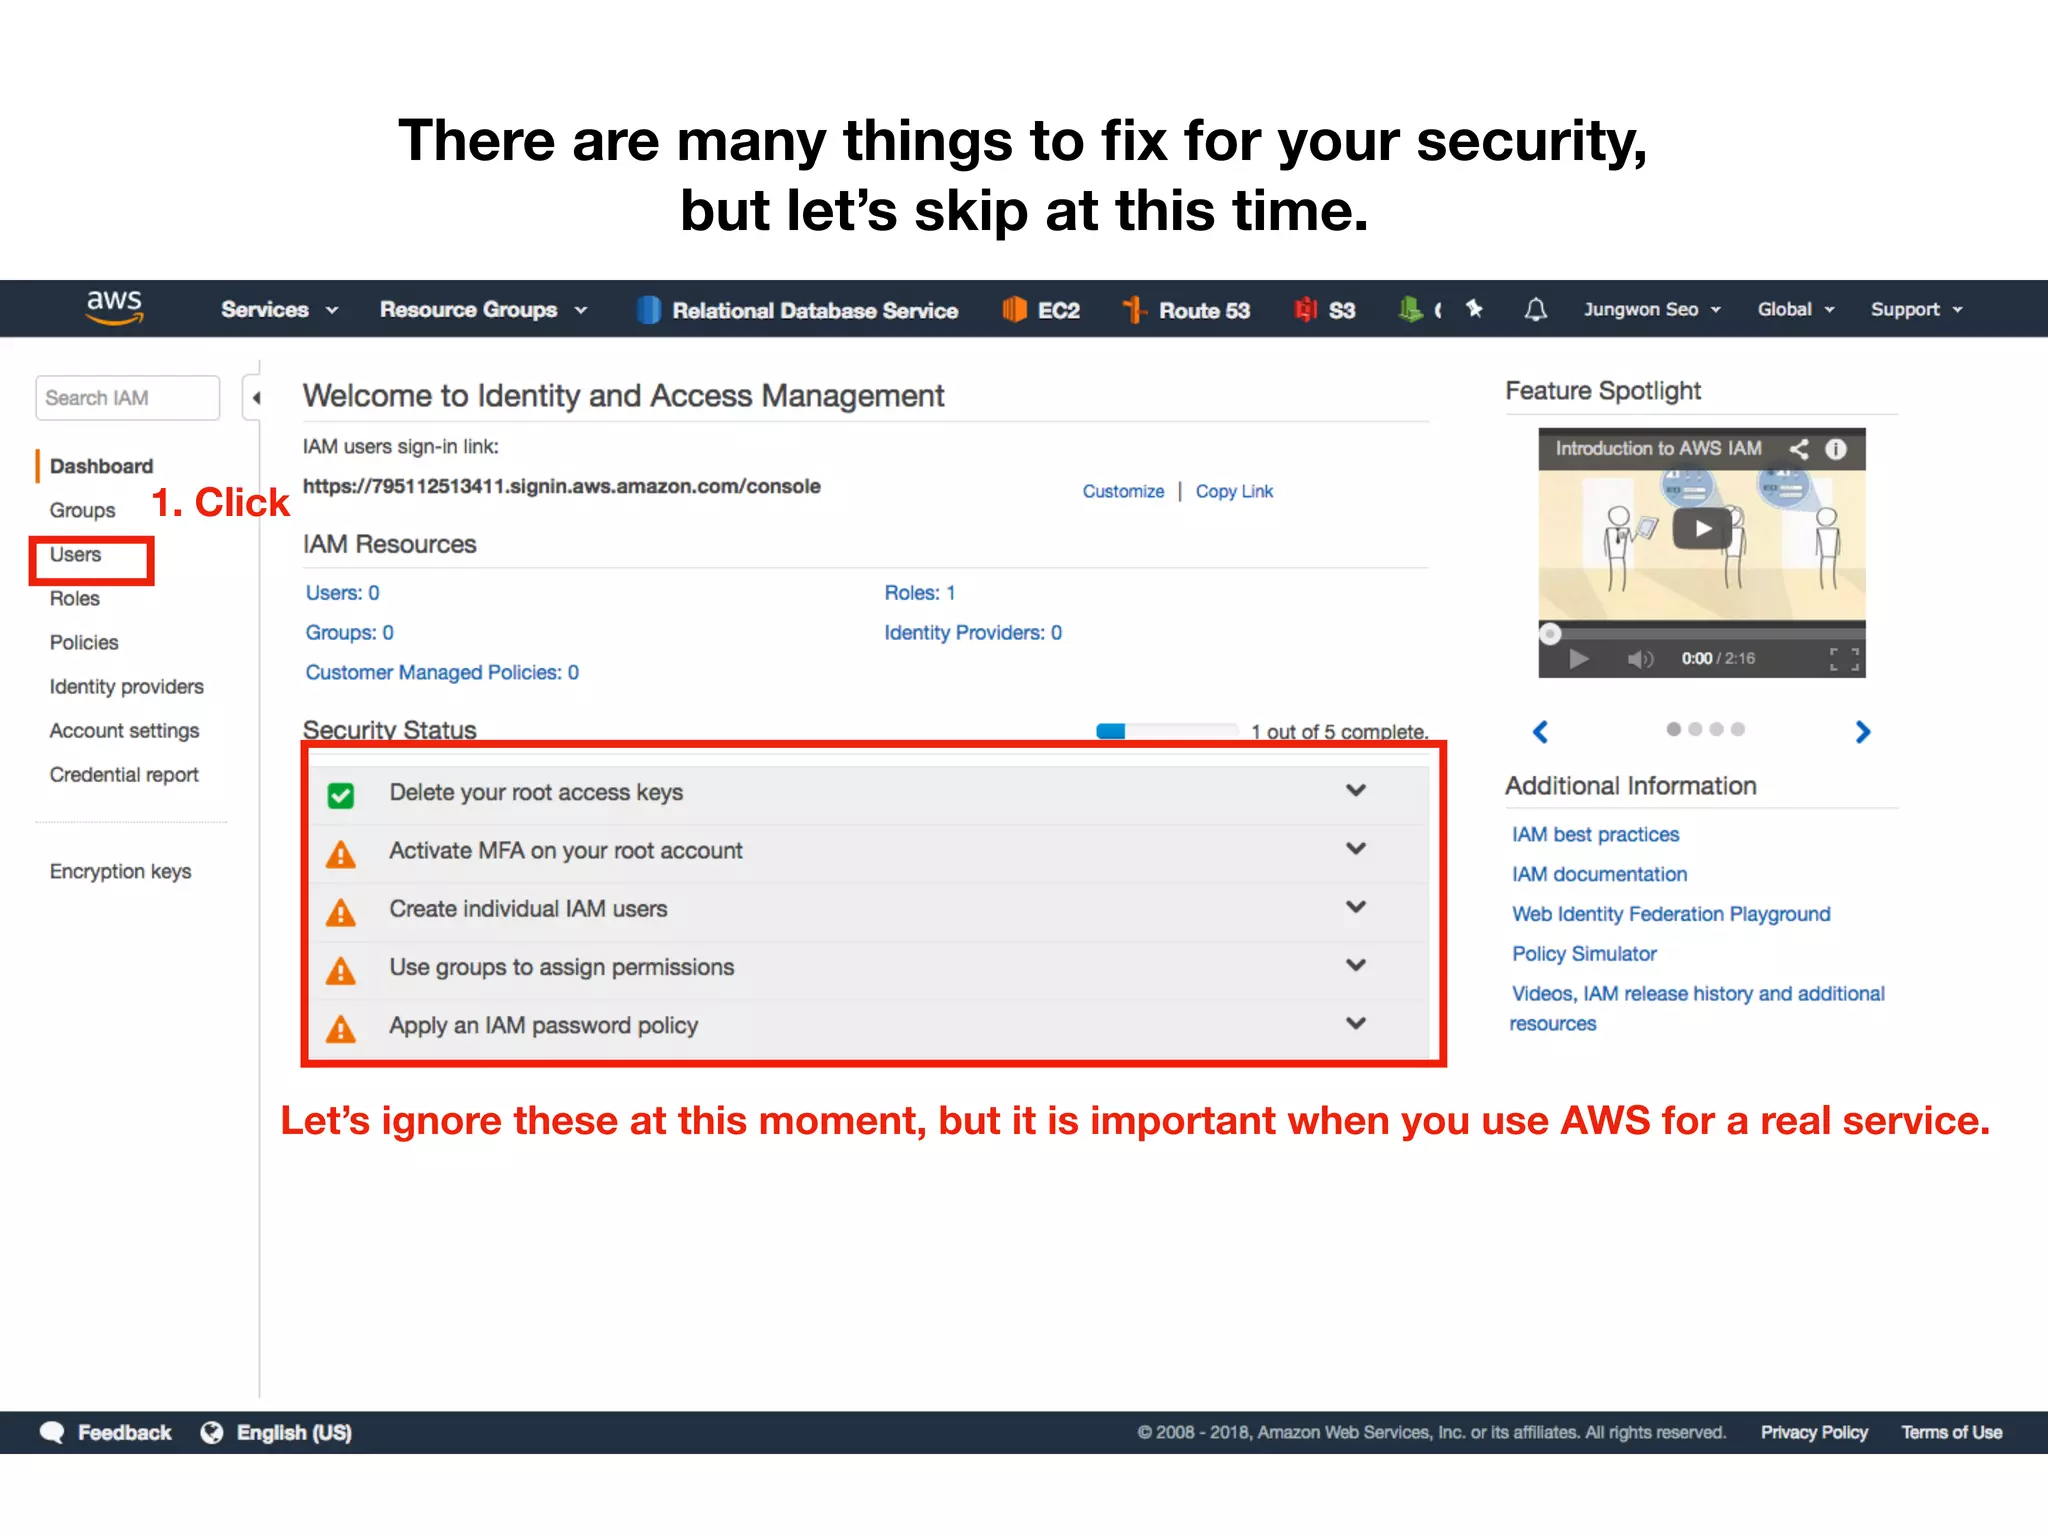The height and width of the screenshot is (1536, 2048).
Task: Select Users in the IAM sidebar
Action: click(x=76, y=554)
